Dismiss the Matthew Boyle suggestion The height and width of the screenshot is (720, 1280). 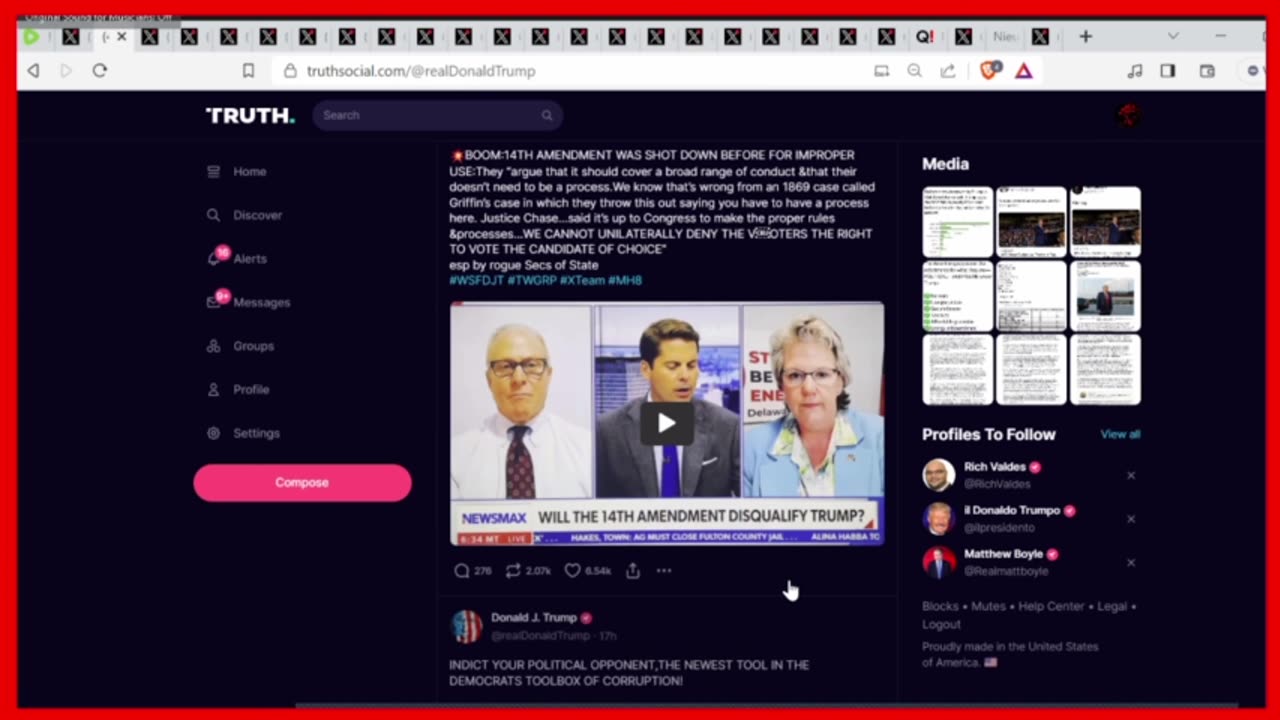coord(1131,563)
